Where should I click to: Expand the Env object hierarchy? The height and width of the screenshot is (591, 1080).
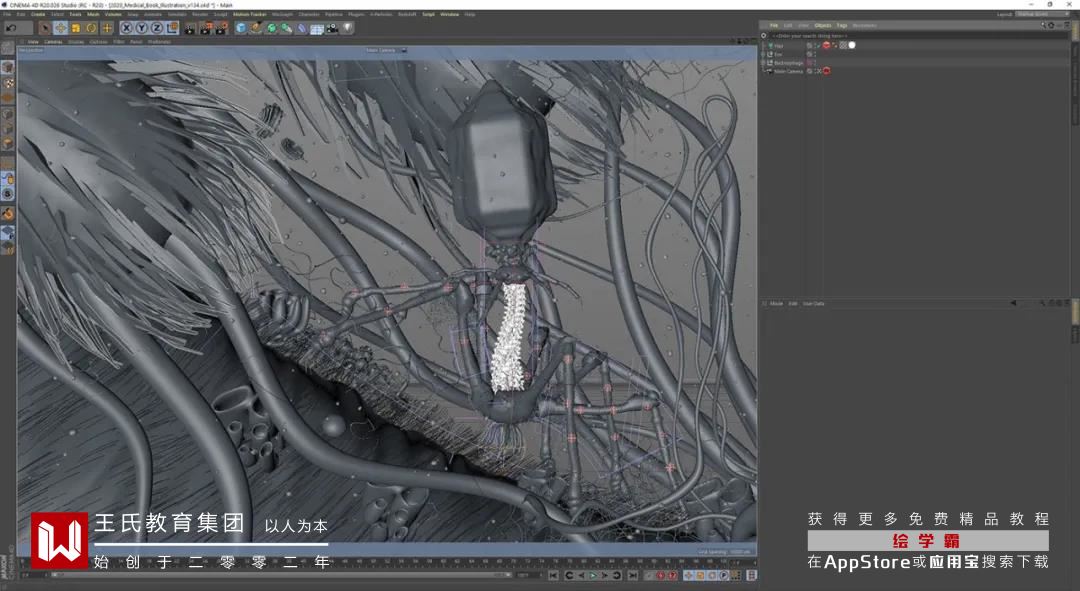click(762, 54)
